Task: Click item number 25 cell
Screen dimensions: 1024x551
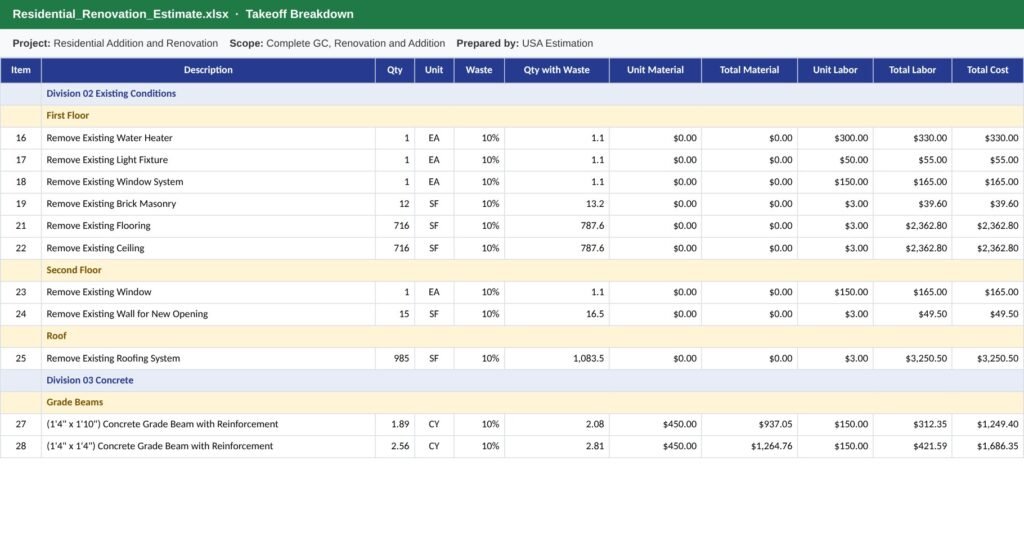Action: [x=21, y=358]
